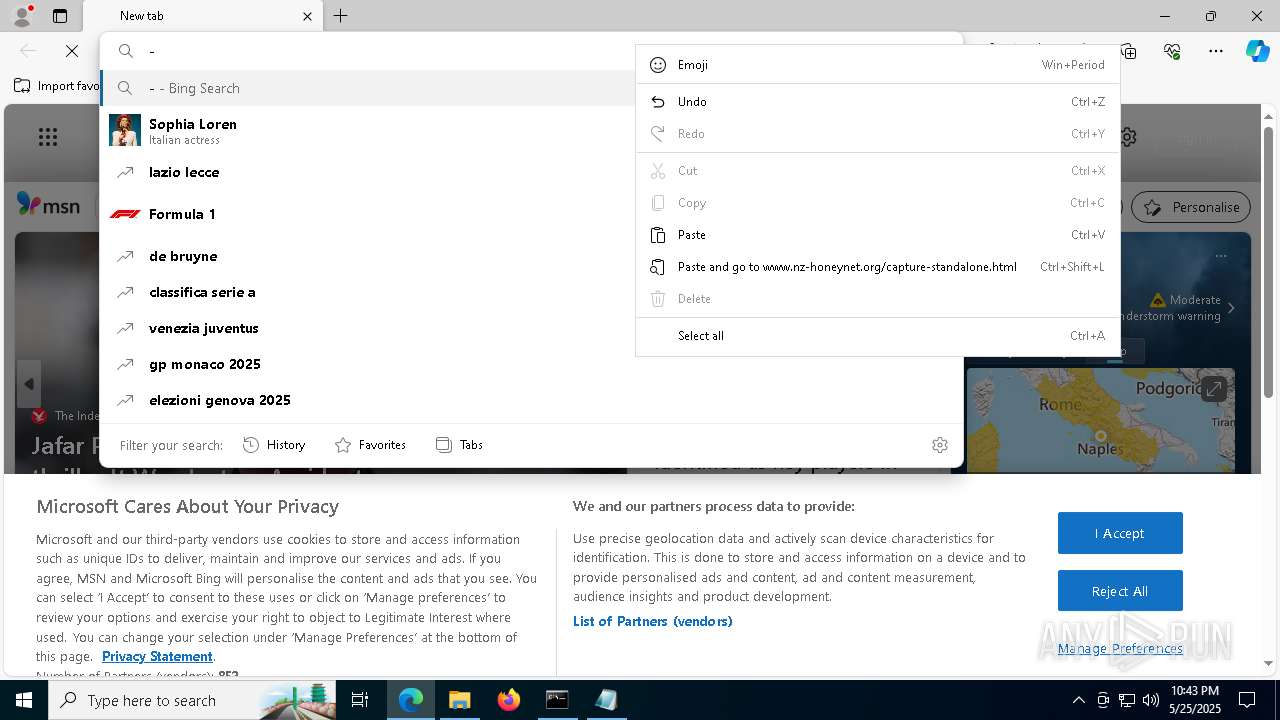
Task: Select '- - Bing Search' suggestion
Action: tap(367, 88)
